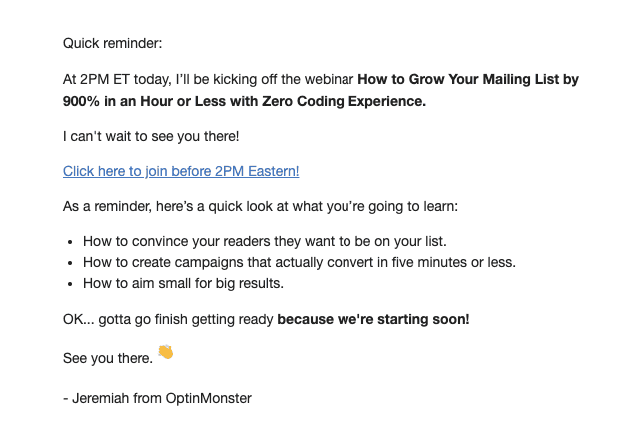Click the bullet dot before 'How to aim small'
Viewport: 644px width, 444px height.
(x=69, y=284)
